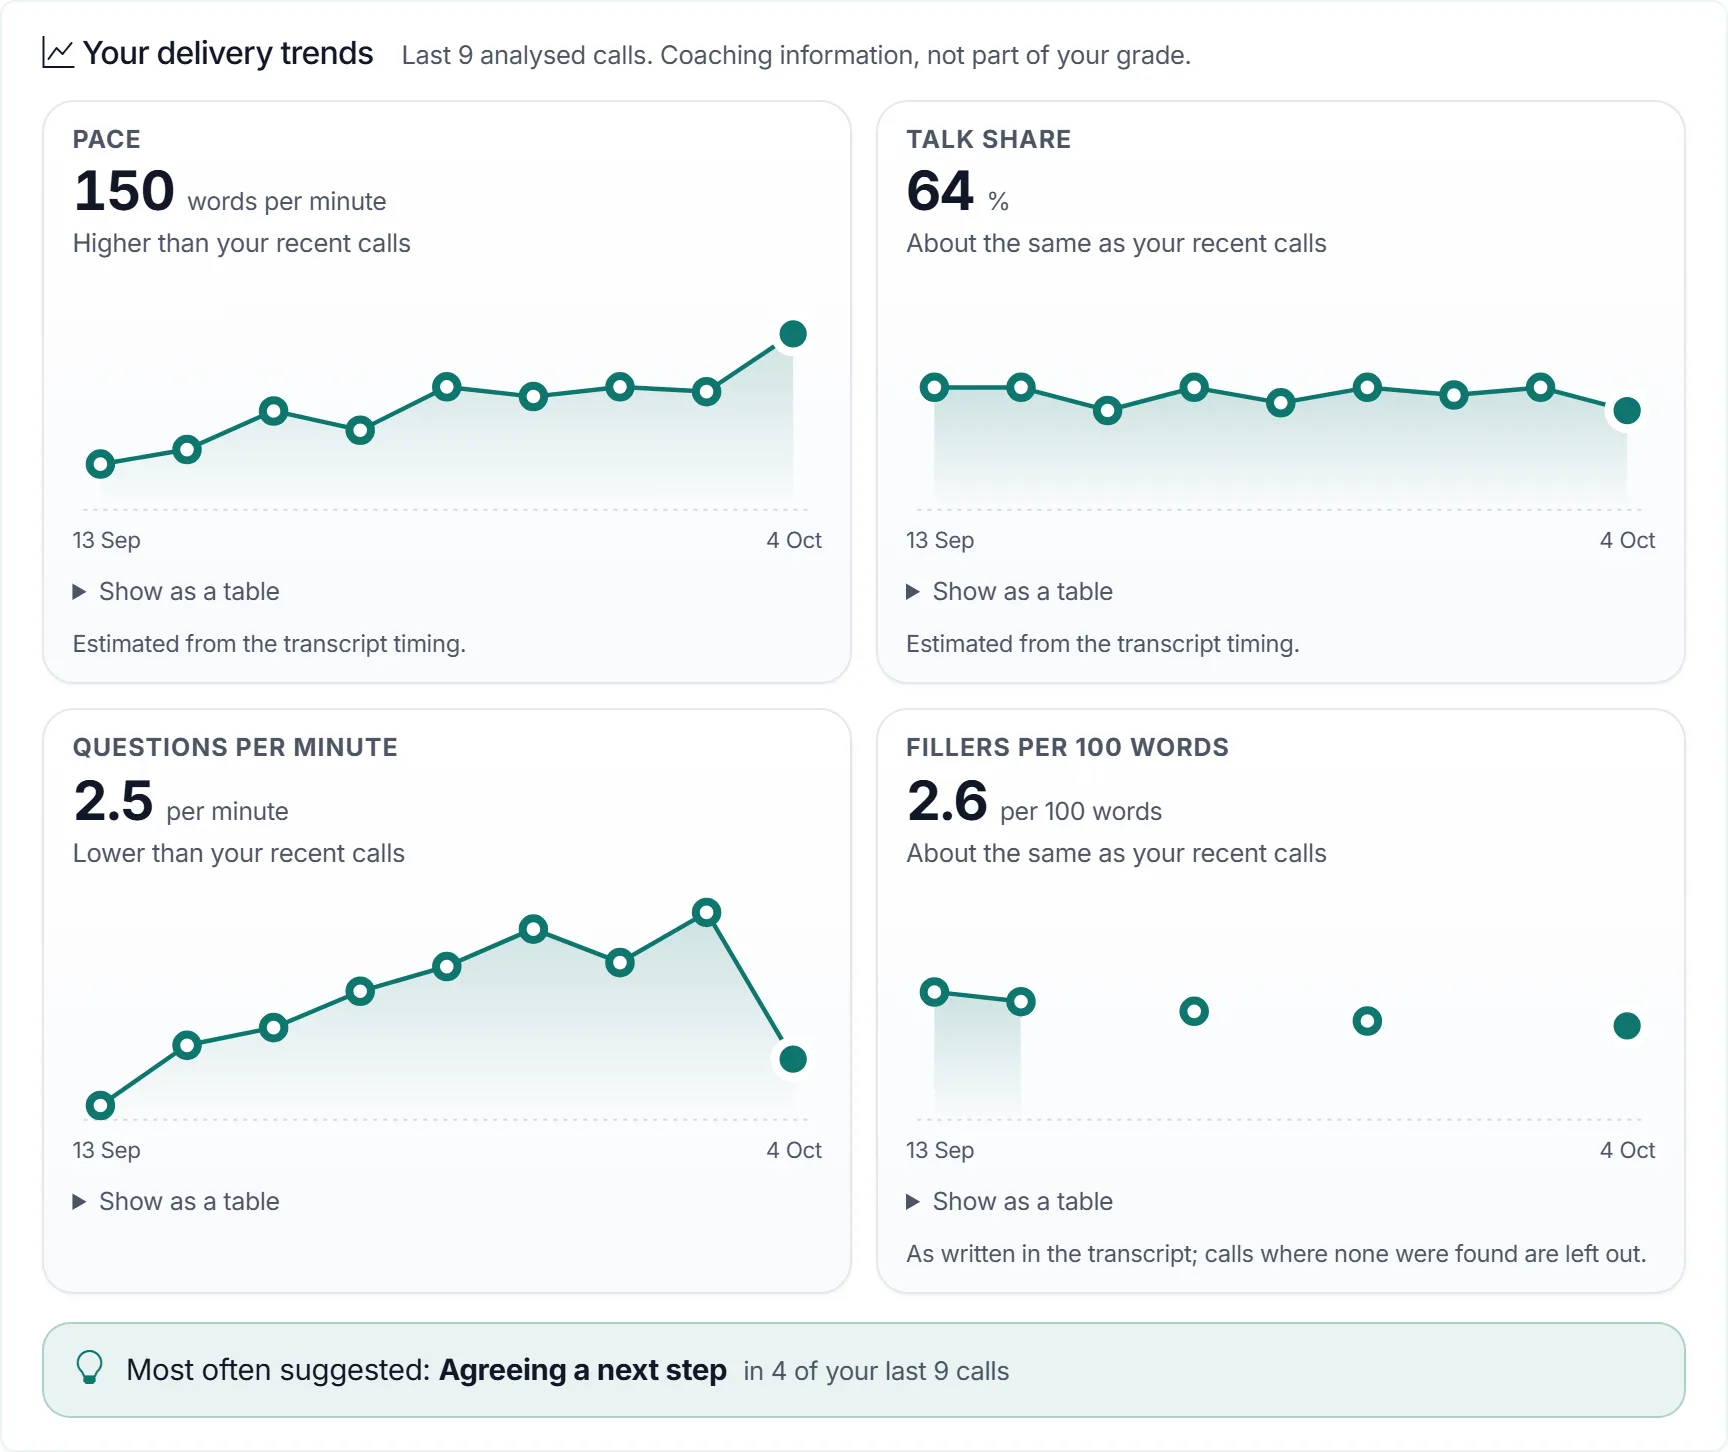The height and width of the screenshot is (1452, 1728).
Task: Click the fillers transcript note text
Action: (1276, 1254)
